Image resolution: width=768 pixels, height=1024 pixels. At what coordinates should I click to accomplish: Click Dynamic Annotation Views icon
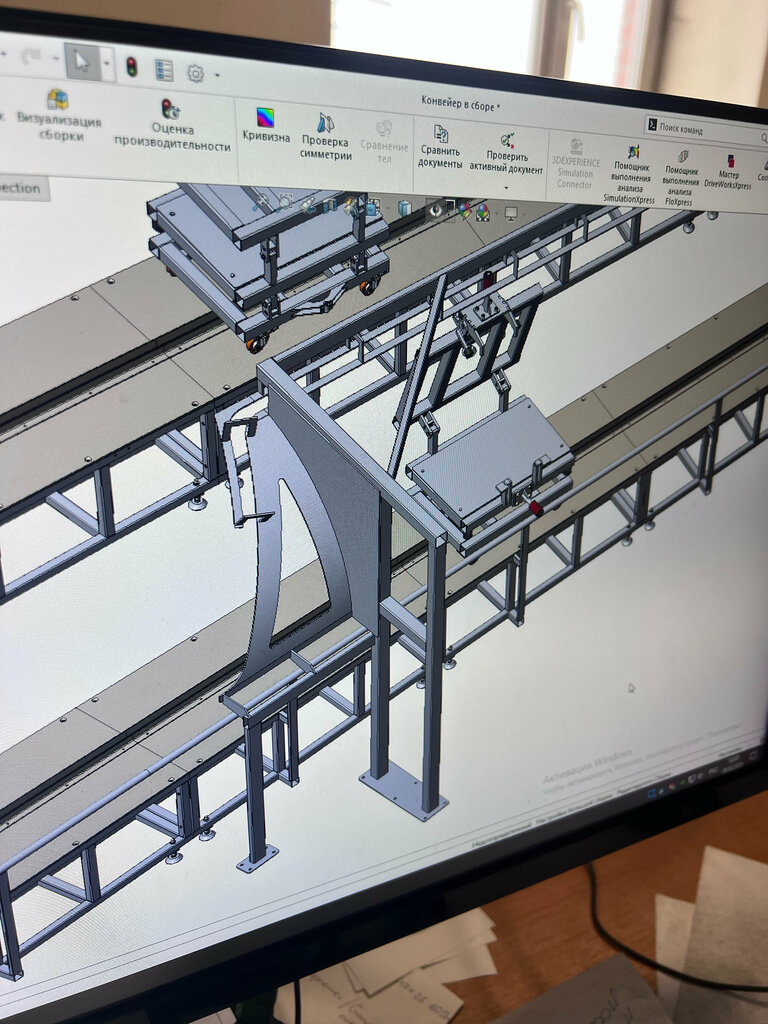coord(351,206)
